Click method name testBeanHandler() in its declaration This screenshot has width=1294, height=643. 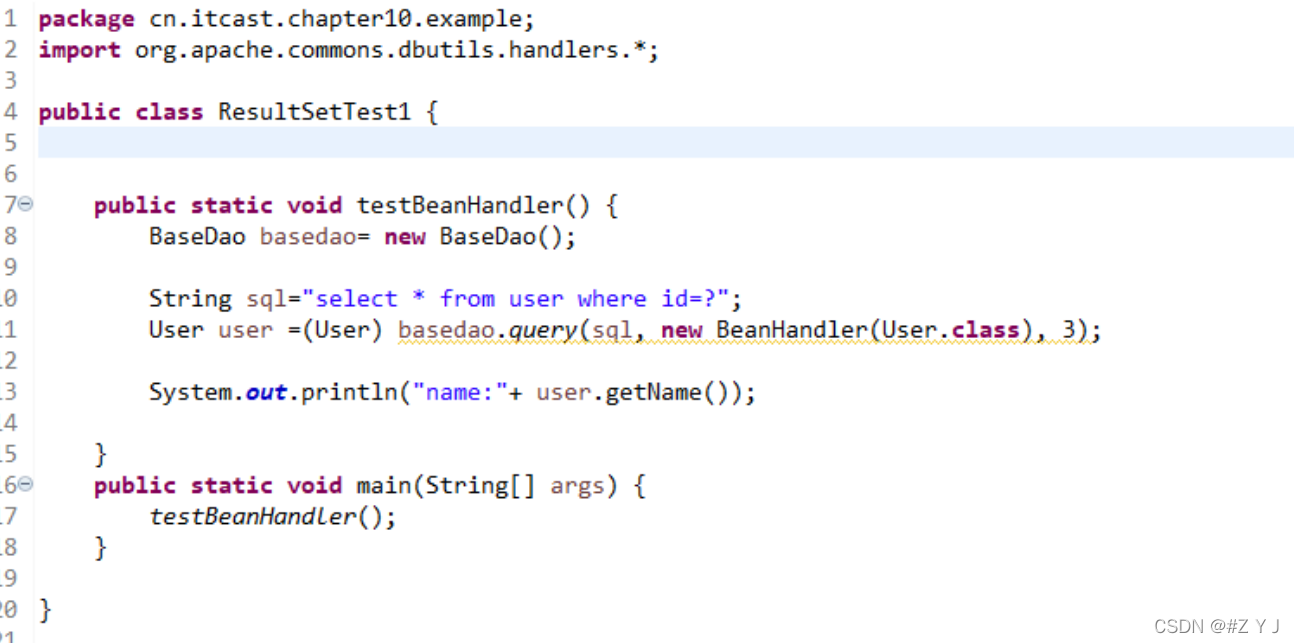(x=474, y=205)
